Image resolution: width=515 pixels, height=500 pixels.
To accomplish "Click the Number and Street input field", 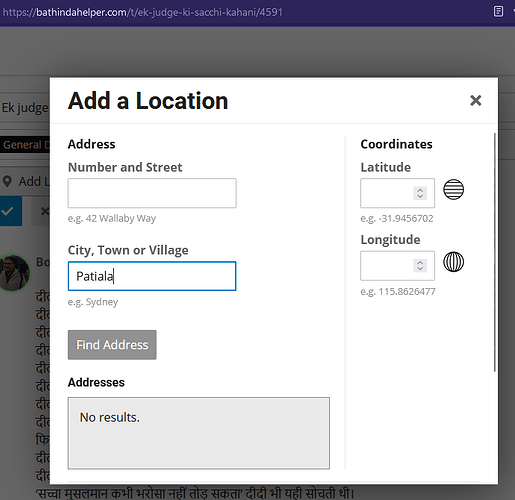I will pos(152,193).
